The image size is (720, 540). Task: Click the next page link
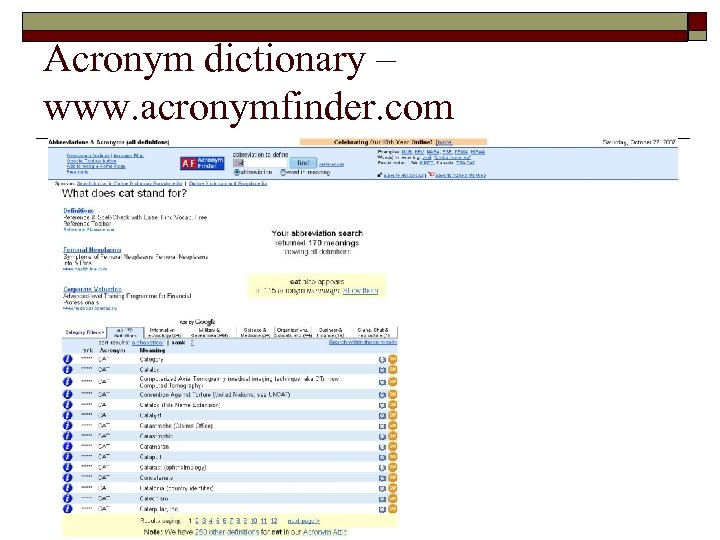(304, 521)
